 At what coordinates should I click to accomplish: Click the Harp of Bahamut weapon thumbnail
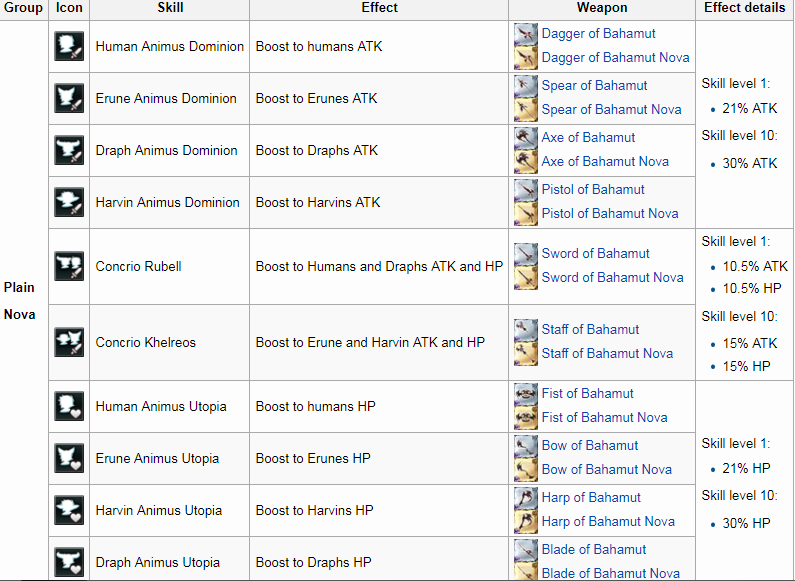[x=526, y=498]
